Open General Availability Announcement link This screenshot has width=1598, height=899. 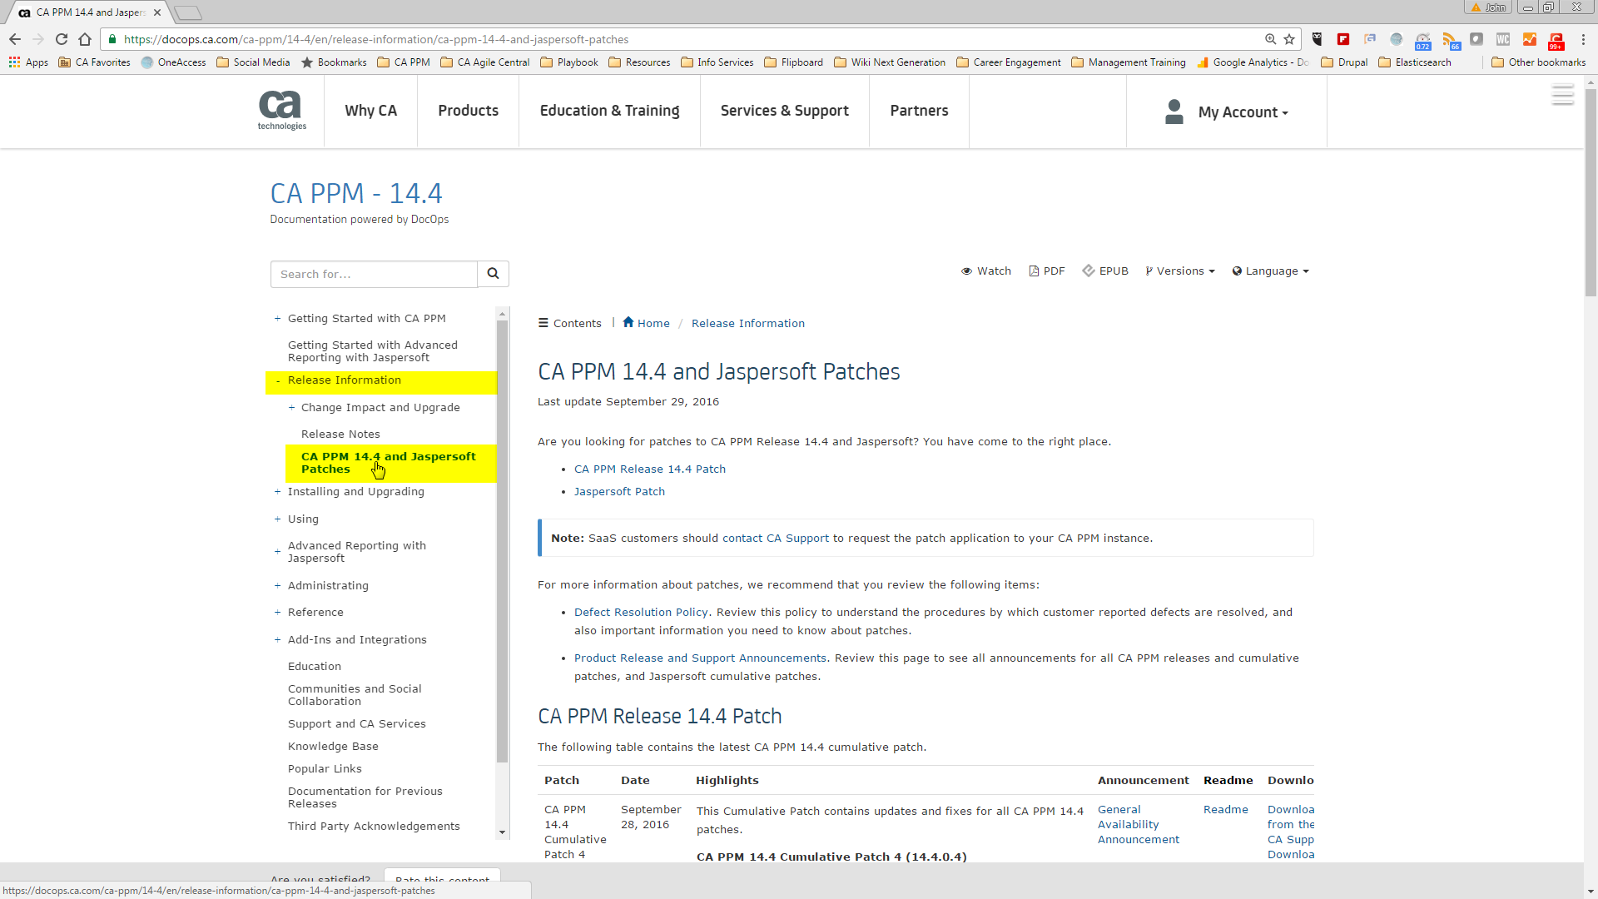pyautogui.click(x=1138, y=824)
